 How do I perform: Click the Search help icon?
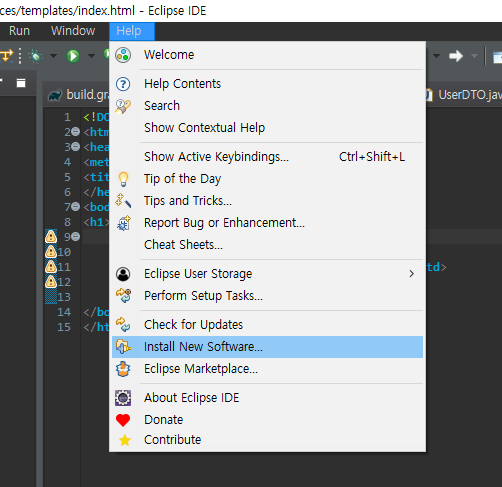click(x=123, y=106)
